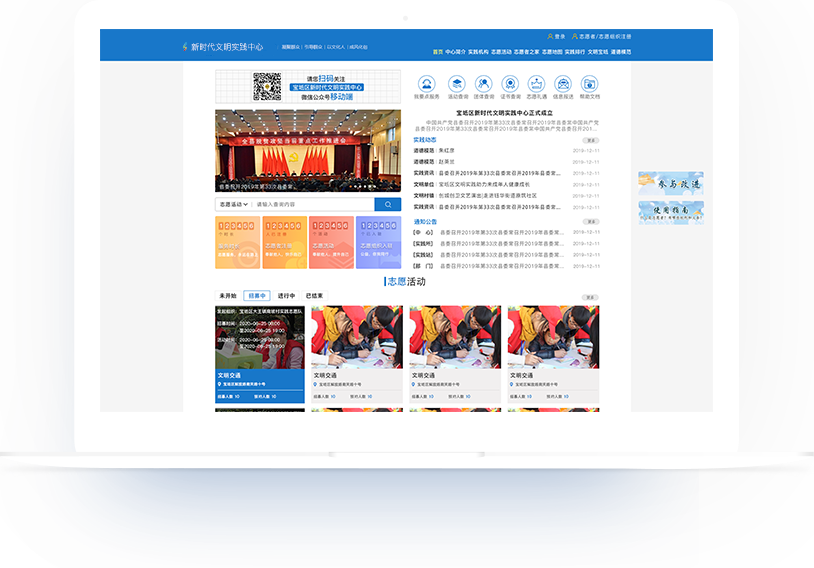This screenshot has width=814, height=568.
Task: Click the 我要点服务 service icon
Action: [427, 87]
